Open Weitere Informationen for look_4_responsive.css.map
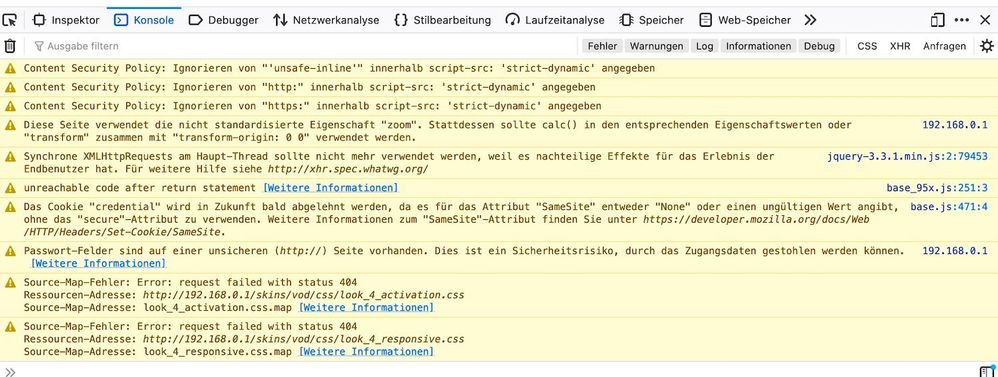This screenshot has width=998, height=377. click(366, 352)
